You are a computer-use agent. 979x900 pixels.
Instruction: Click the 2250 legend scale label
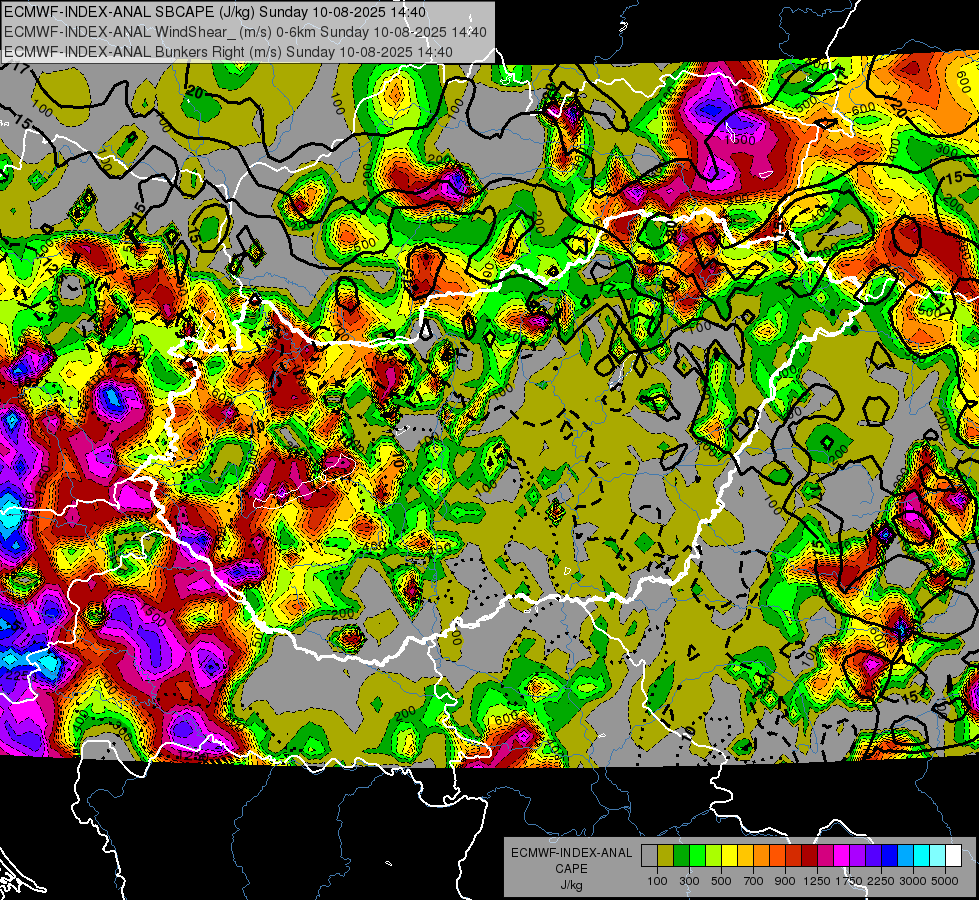pyautogui.click(x=881, y=881)
